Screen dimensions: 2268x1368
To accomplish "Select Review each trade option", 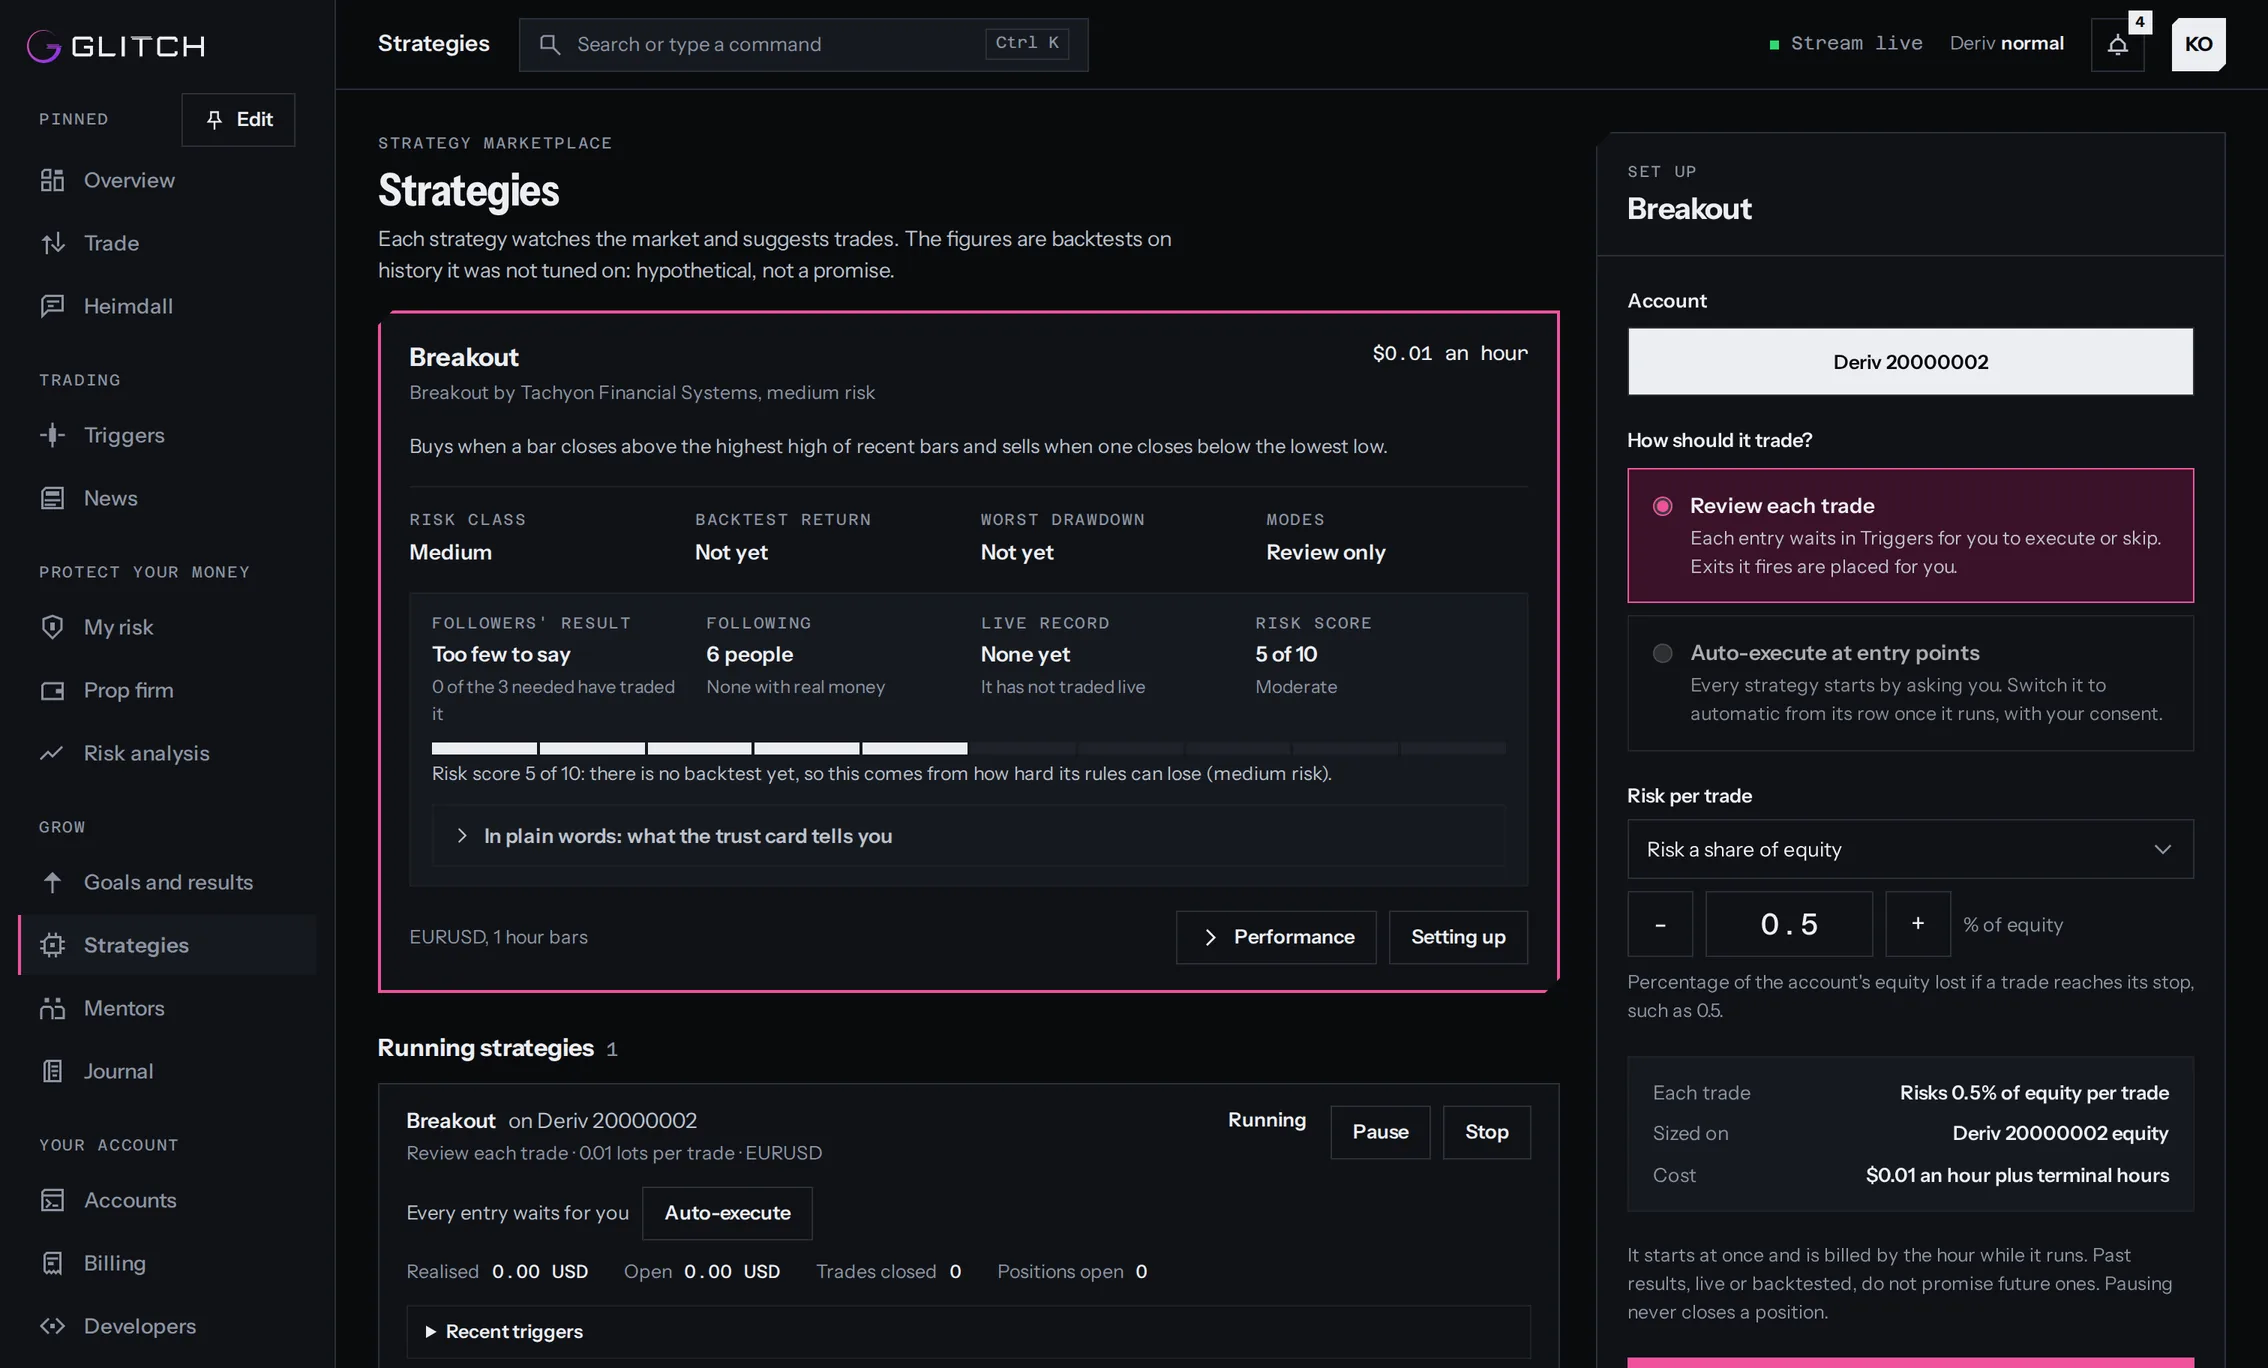I will pos(1910,535).
